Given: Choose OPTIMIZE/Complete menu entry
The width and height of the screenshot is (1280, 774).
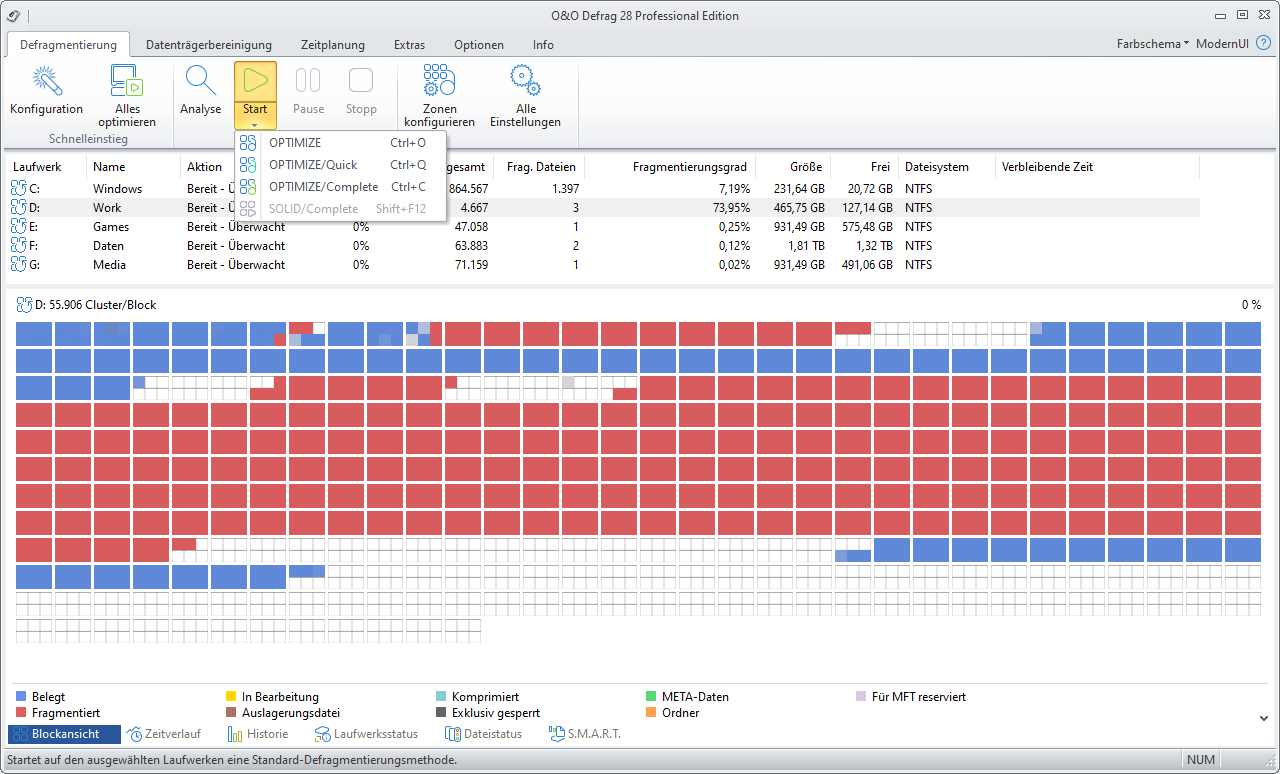Looking at the screenshot, I should pos(340,187).
